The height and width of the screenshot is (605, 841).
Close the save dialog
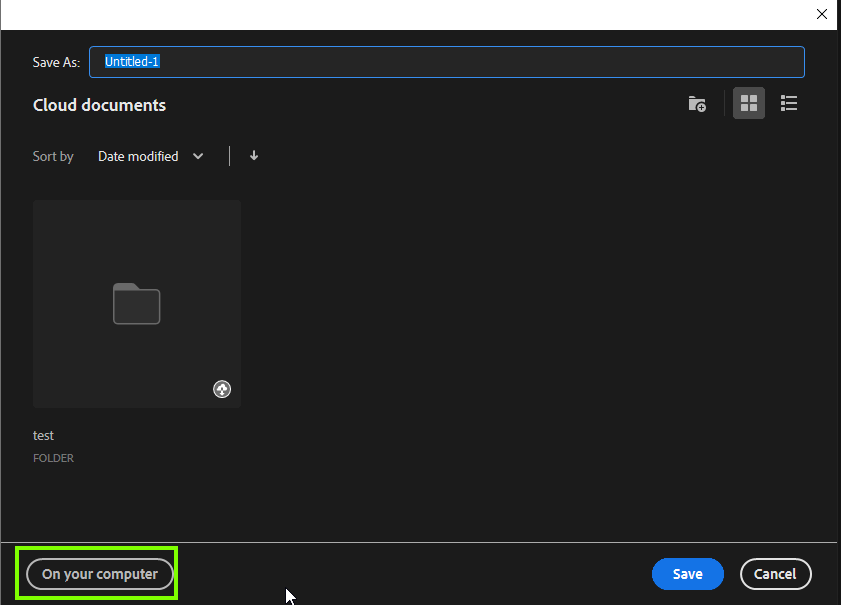pos(822,14)
